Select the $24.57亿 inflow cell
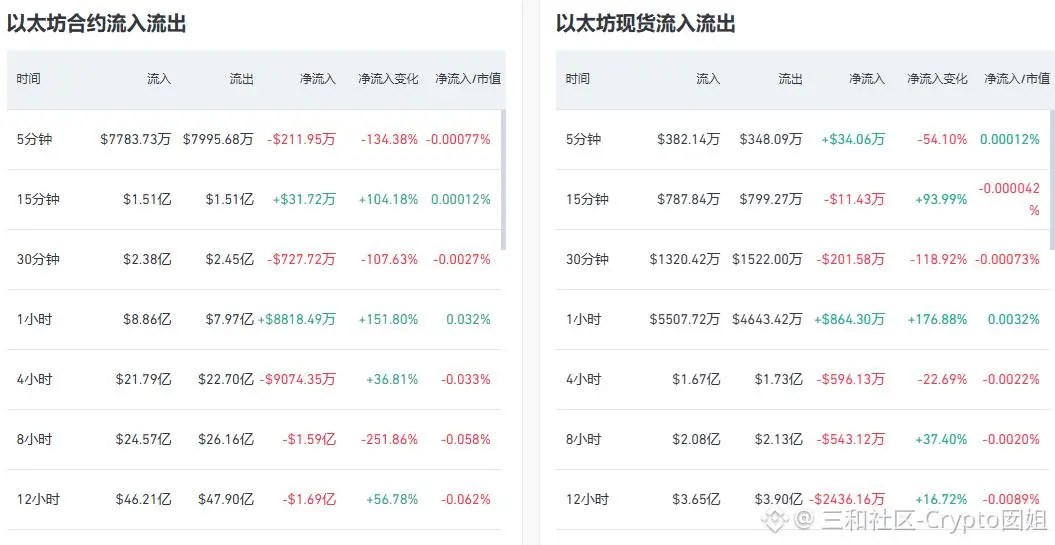 (143, 439)
